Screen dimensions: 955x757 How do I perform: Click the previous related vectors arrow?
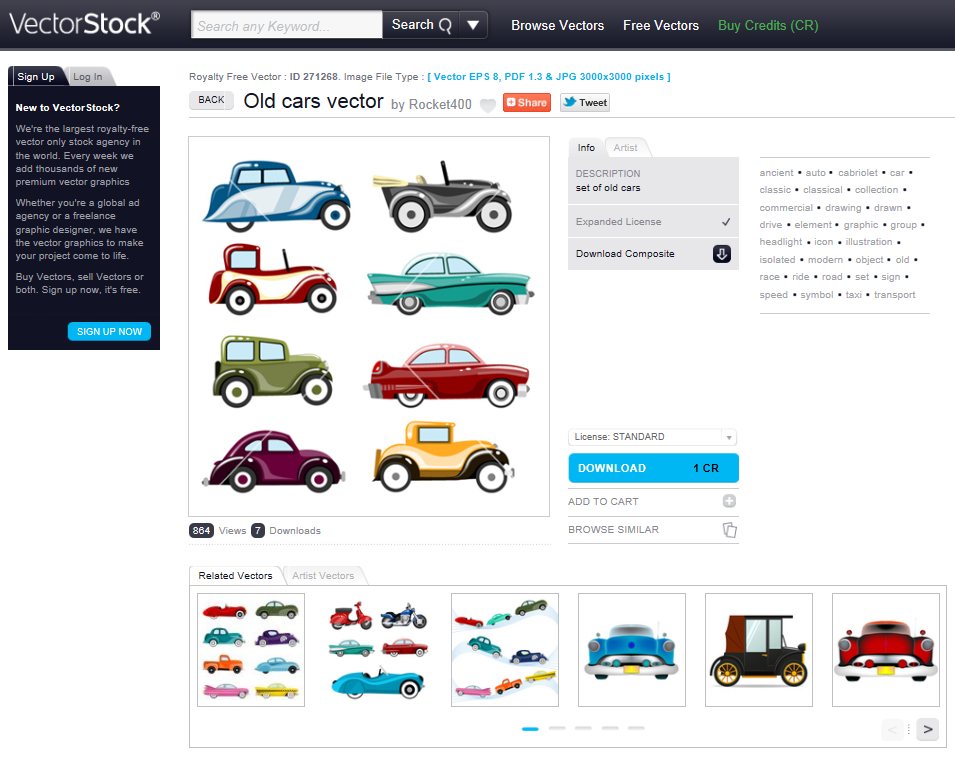892,729
